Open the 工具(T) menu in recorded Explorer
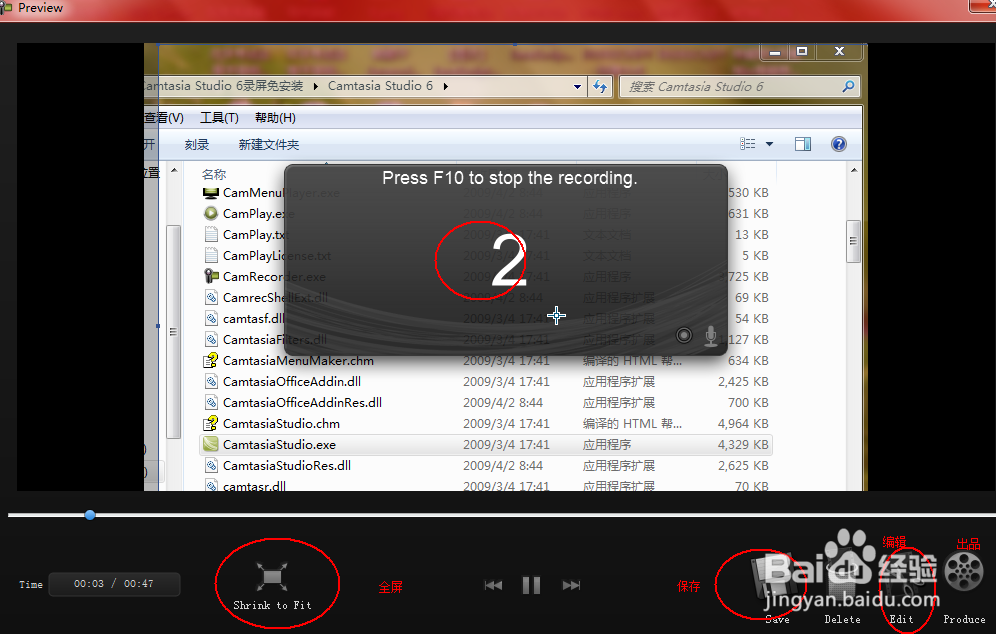The height and width of the screenshot is (634, 996). pyautogui.click(x=219, y=118)
